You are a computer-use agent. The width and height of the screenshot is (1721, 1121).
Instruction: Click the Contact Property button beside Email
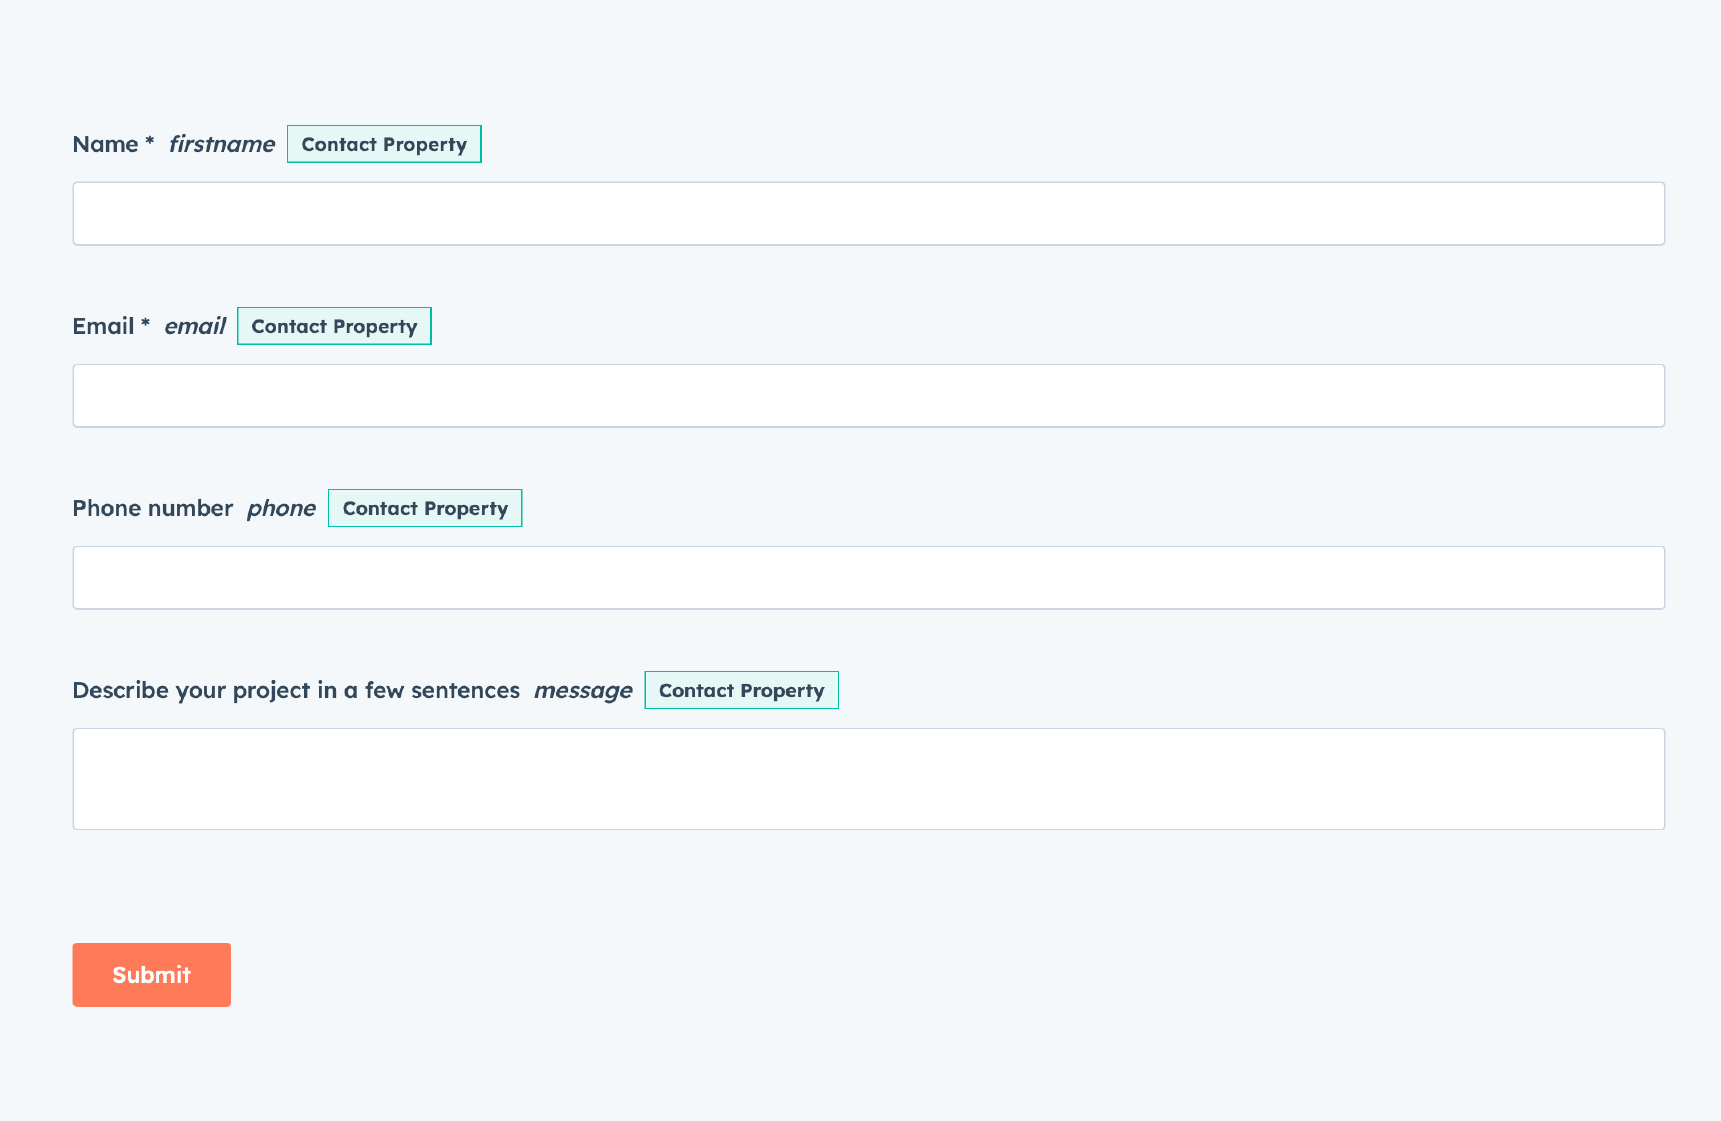[334, 326]
